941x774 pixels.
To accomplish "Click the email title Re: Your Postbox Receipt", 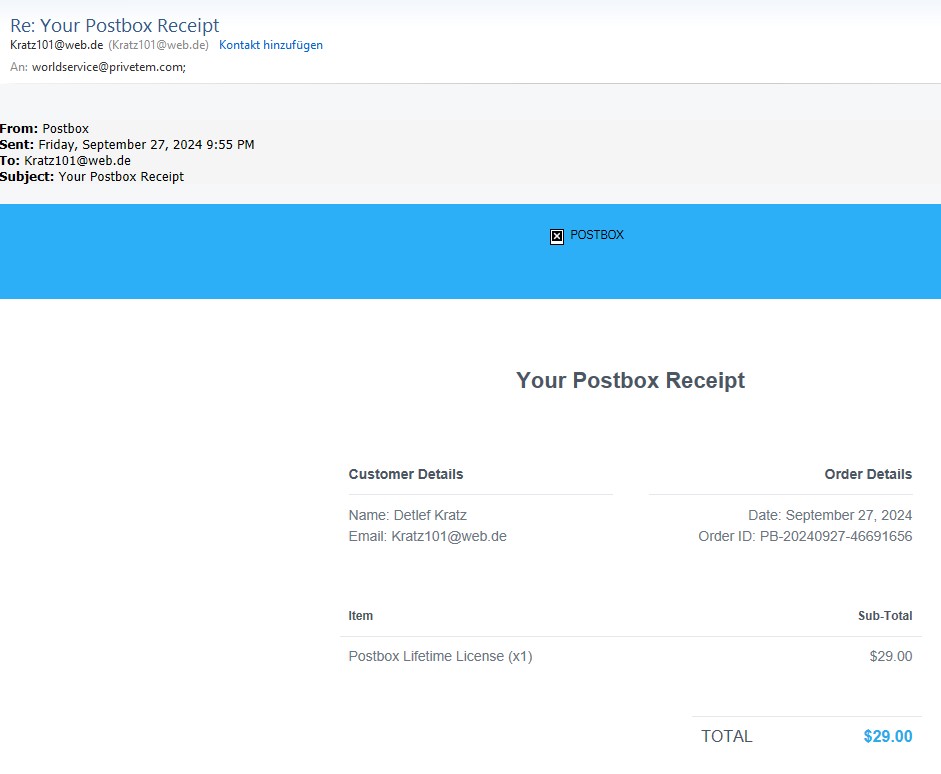I will coord(114,25).
